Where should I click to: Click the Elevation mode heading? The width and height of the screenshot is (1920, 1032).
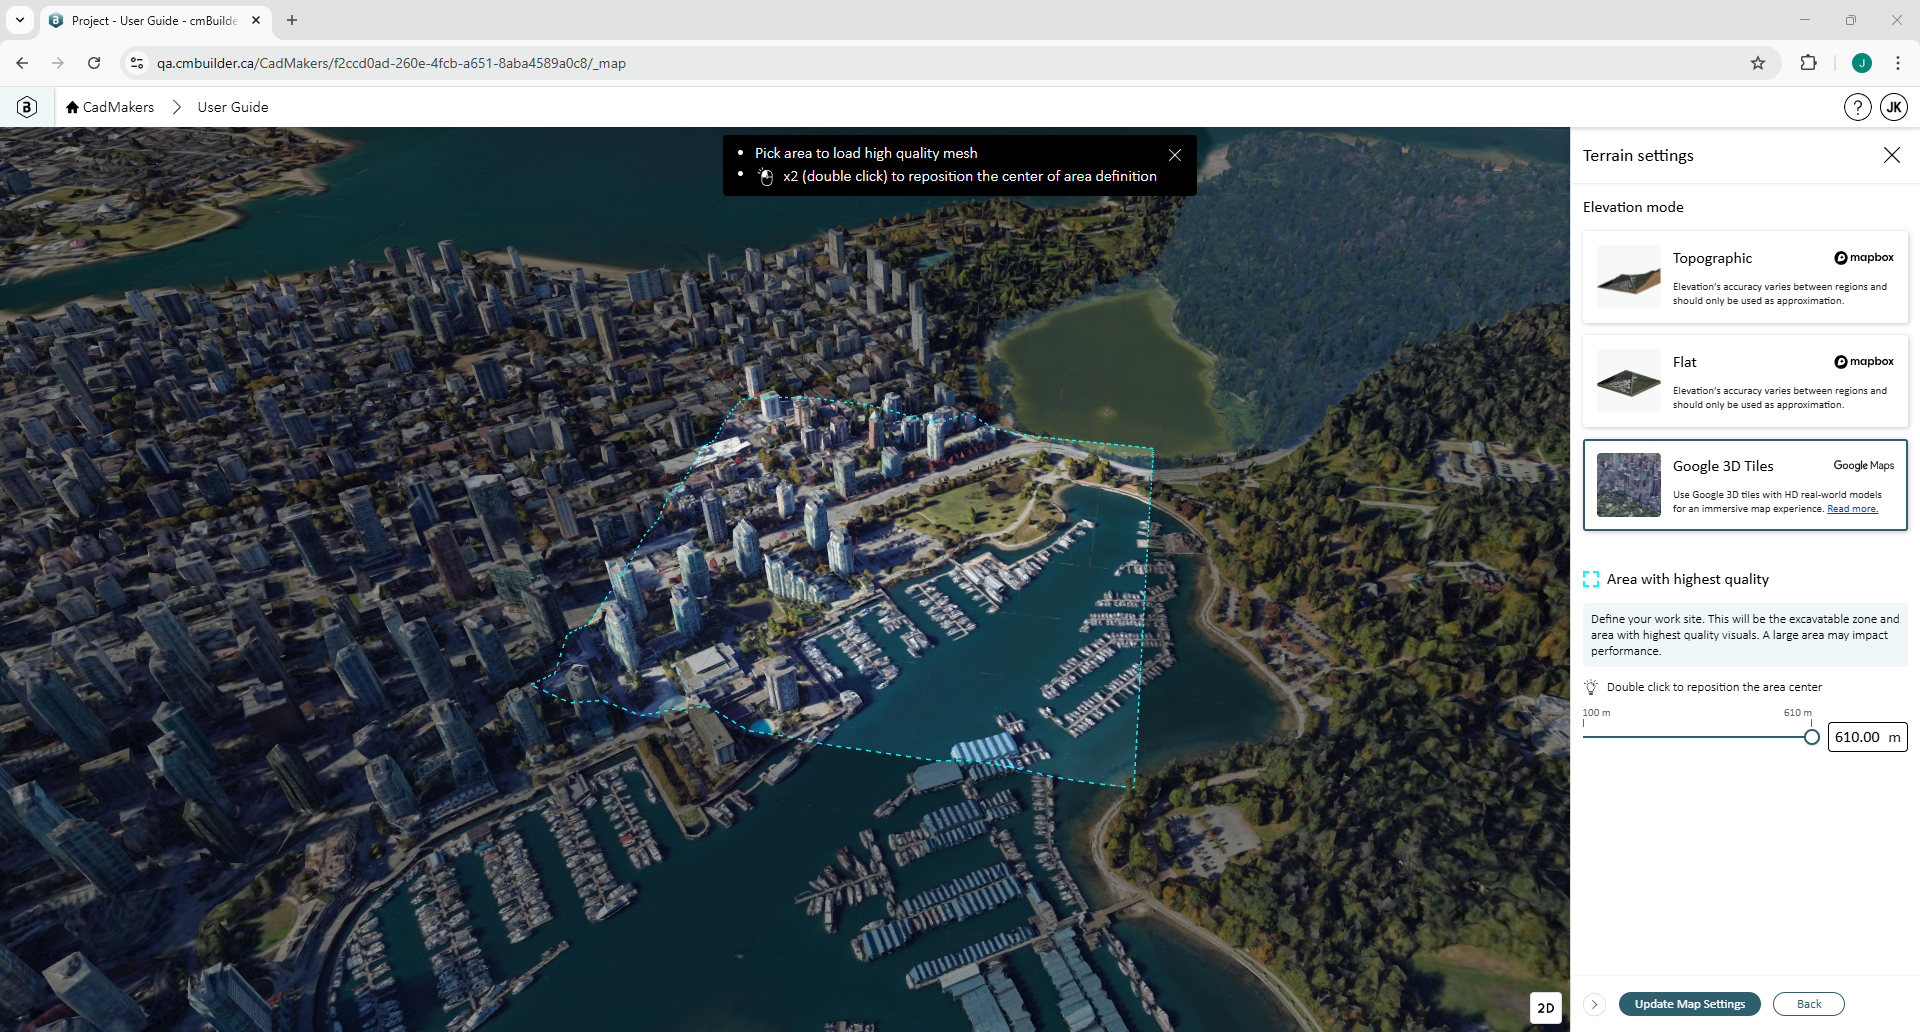point(1633,207)
